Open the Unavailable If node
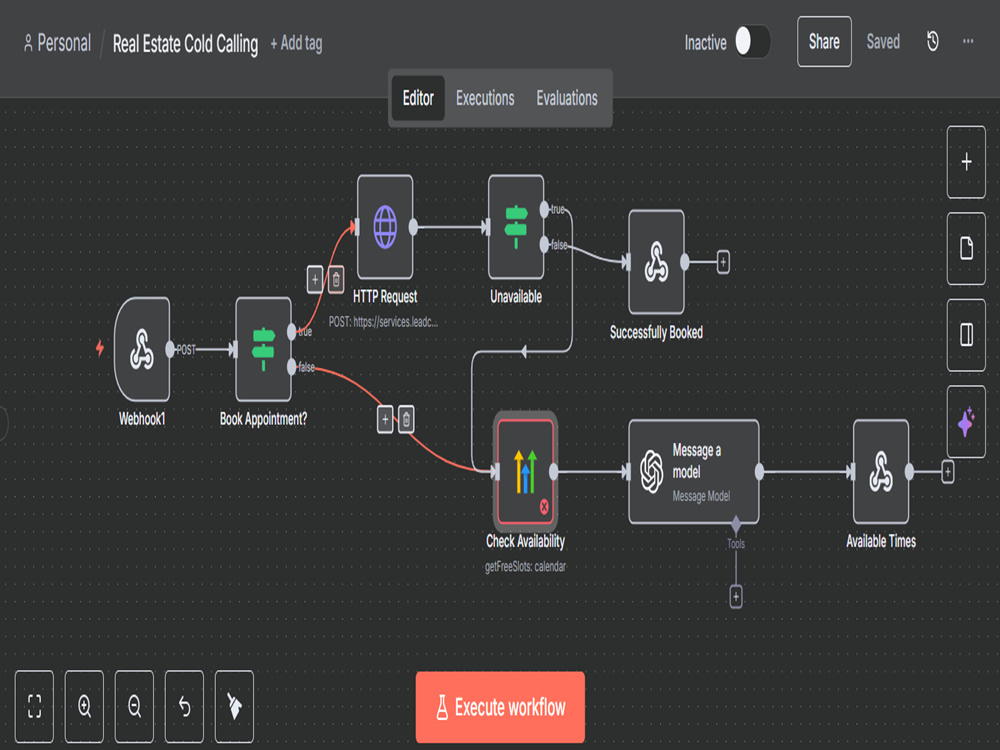 pos(516,227)
